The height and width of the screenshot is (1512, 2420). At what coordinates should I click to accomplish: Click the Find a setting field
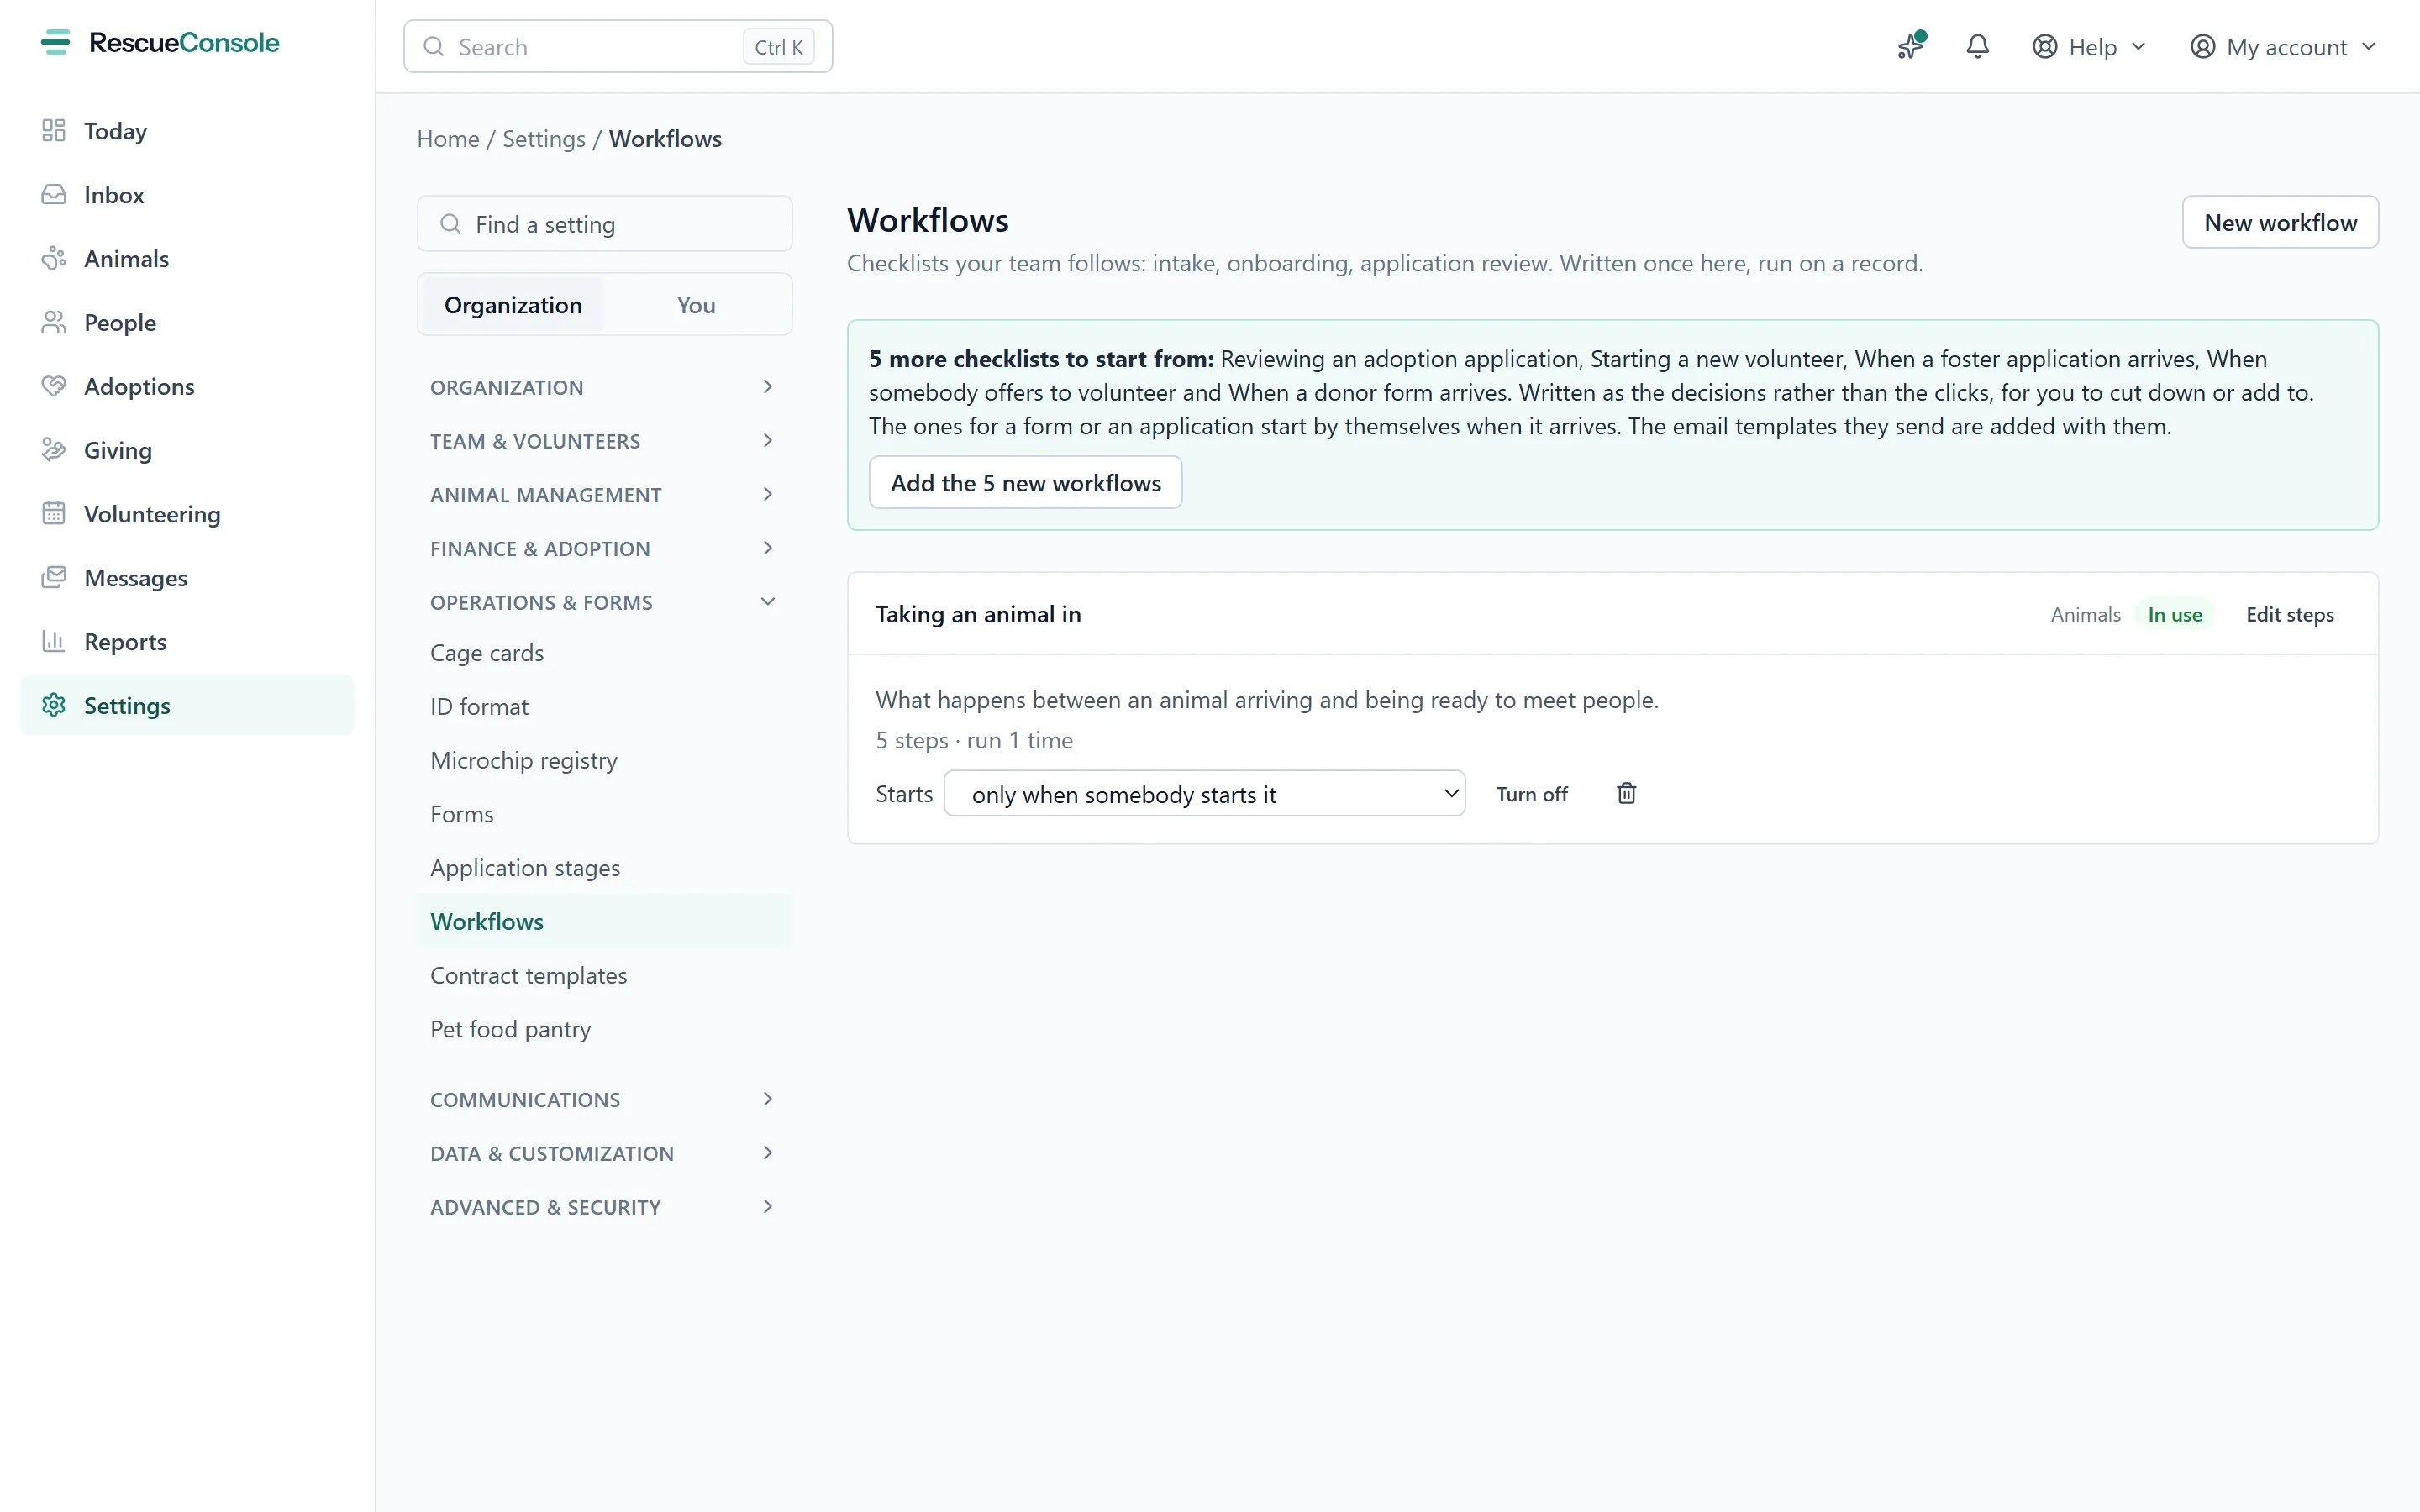point(604,224)
